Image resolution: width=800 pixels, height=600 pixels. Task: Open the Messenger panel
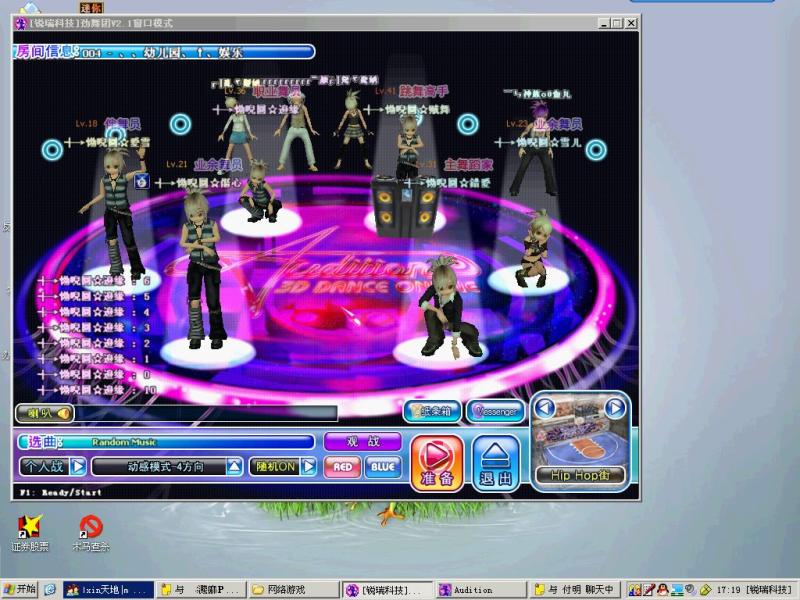495,411
